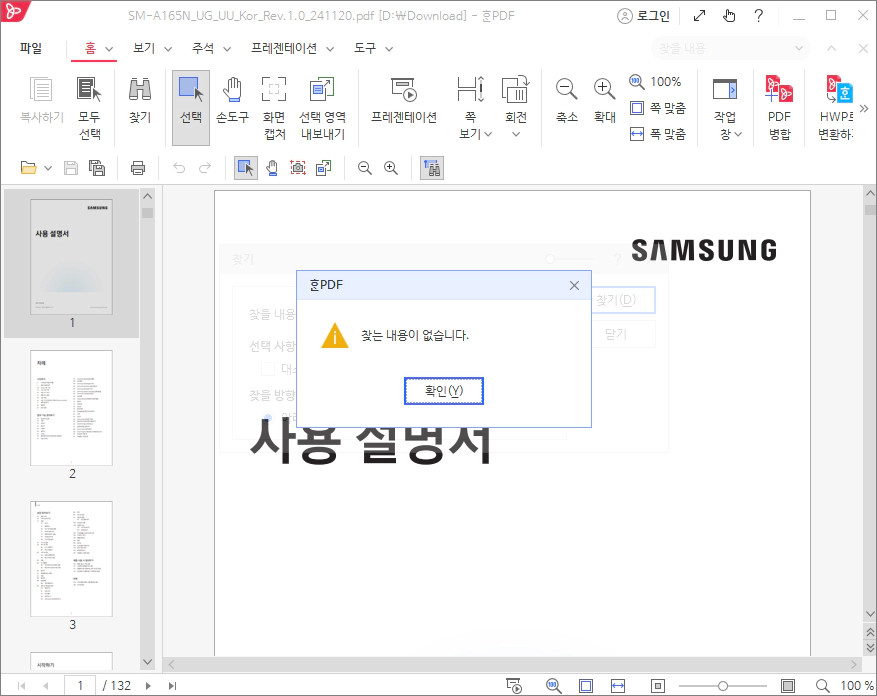Click the export selection icon in quick toolbar

click(x=324, y=168)
